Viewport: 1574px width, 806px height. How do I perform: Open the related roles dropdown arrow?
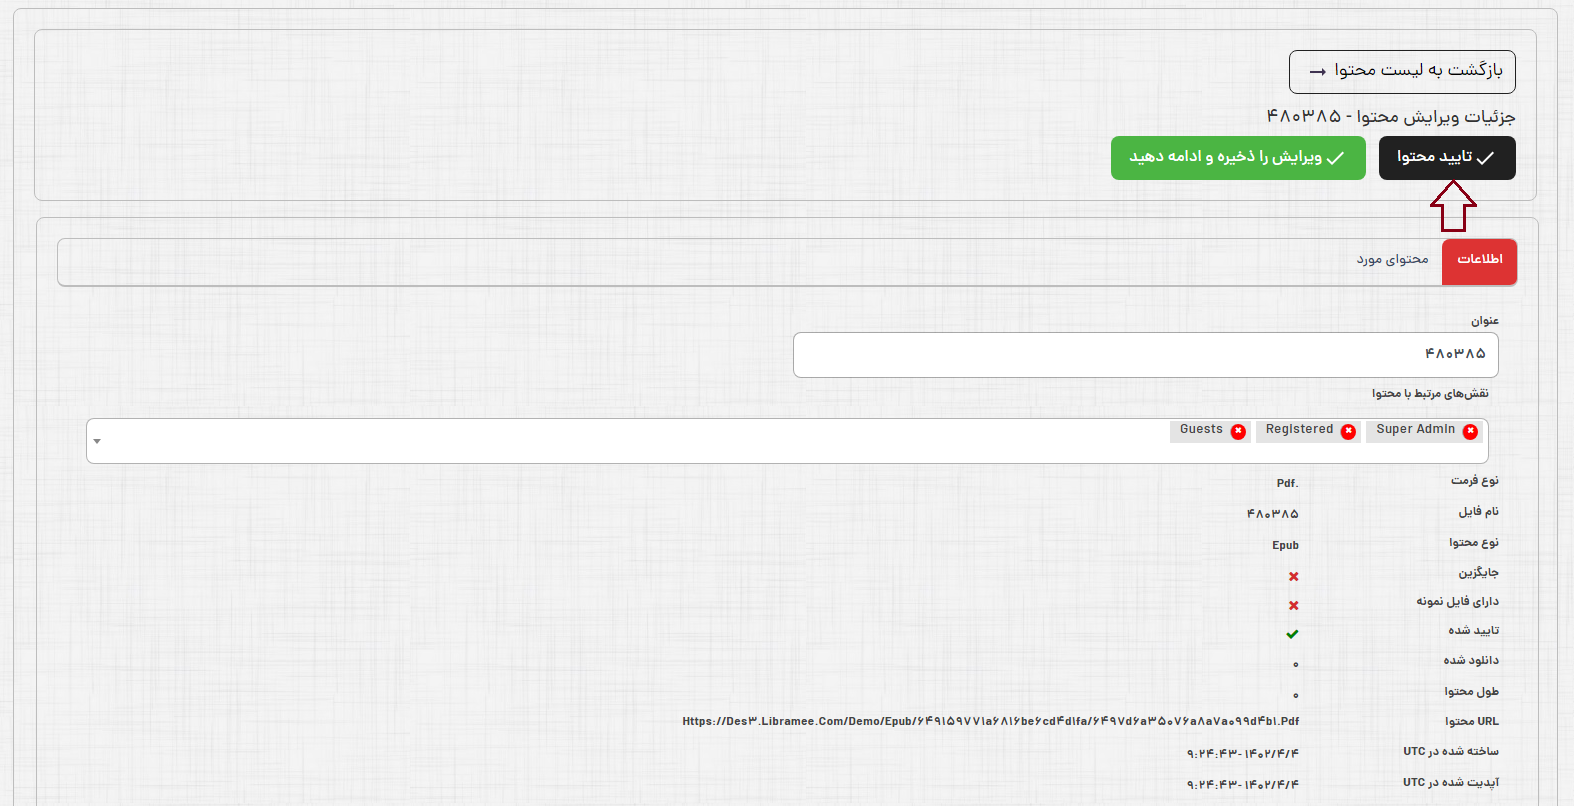coord(97,441)
